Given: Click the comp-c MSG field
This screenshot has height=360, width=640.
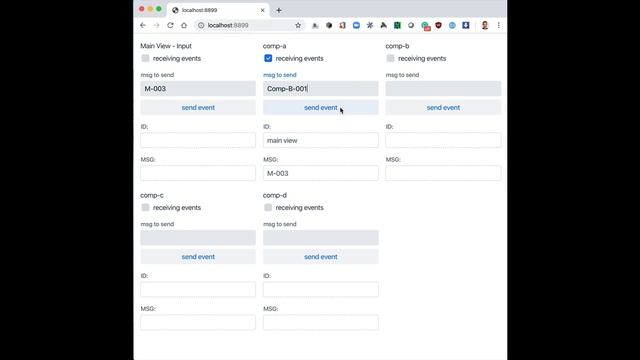Looking at the screenshot, I should [x=198, y=322].
